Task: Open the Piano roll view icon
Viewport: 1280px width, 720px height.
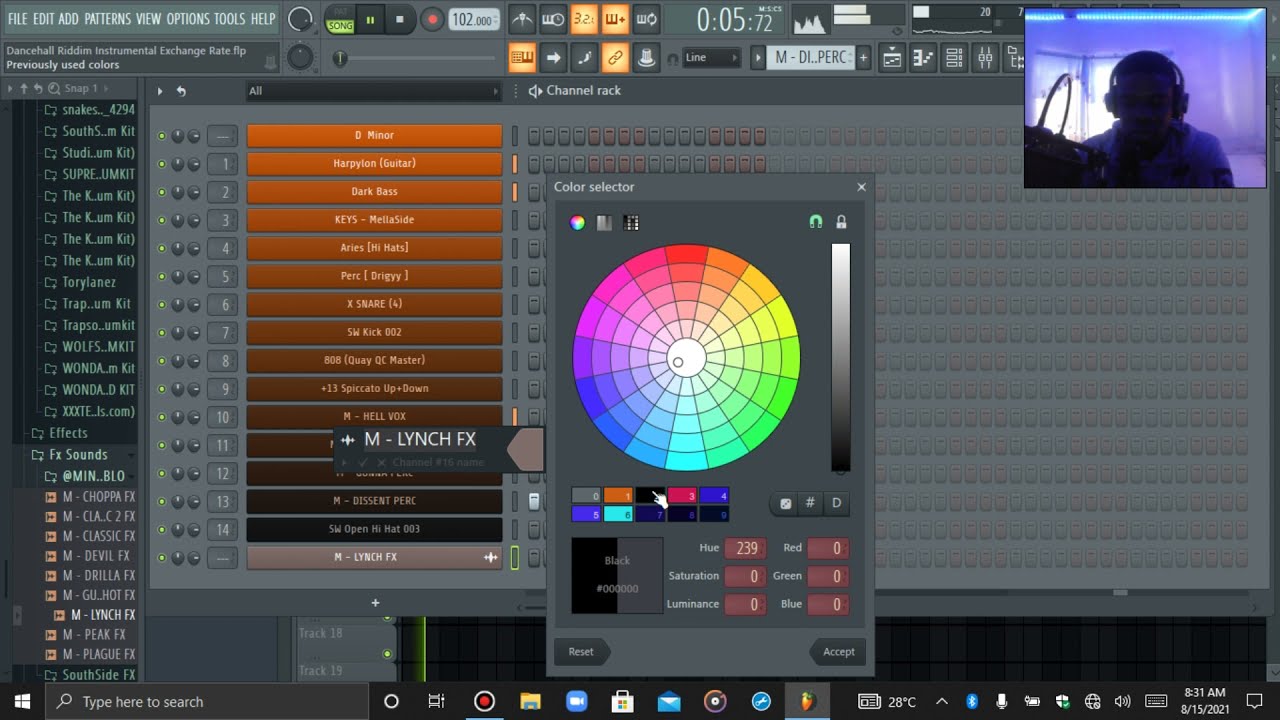Action: tap(923, 58)
